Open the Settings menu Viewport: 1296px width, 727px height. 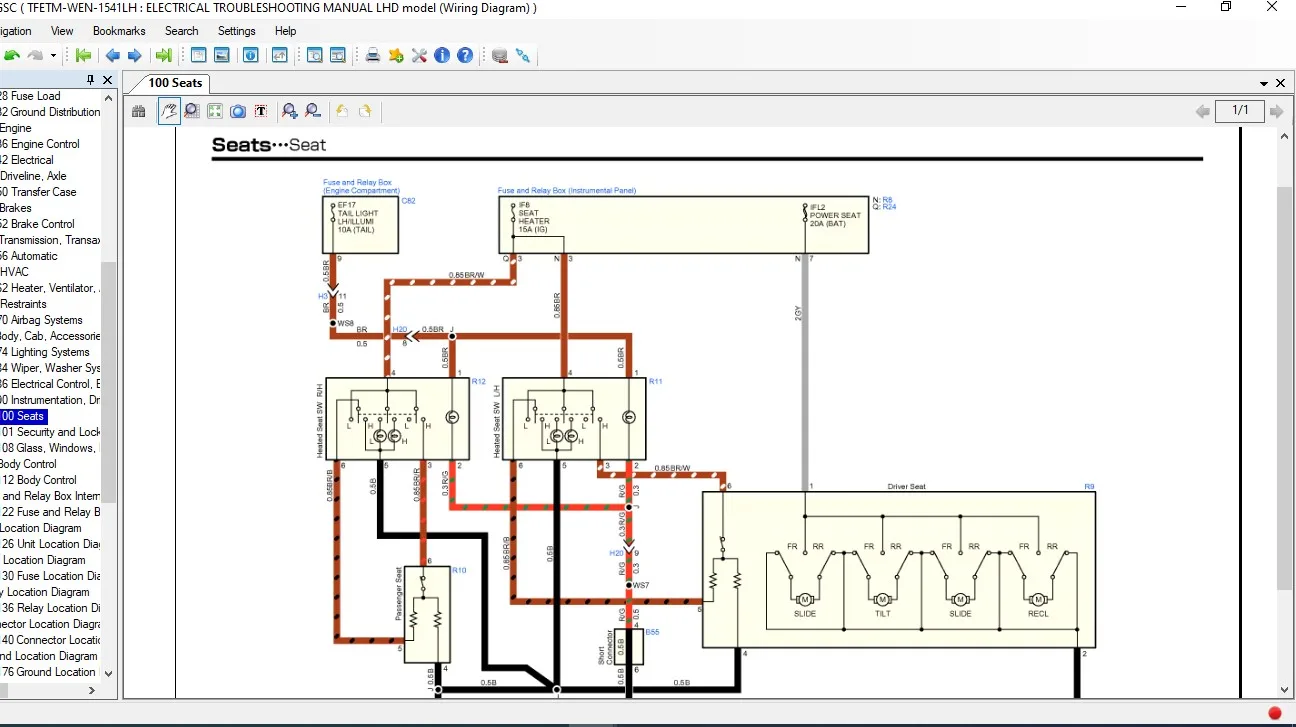(x=237, y=31)
